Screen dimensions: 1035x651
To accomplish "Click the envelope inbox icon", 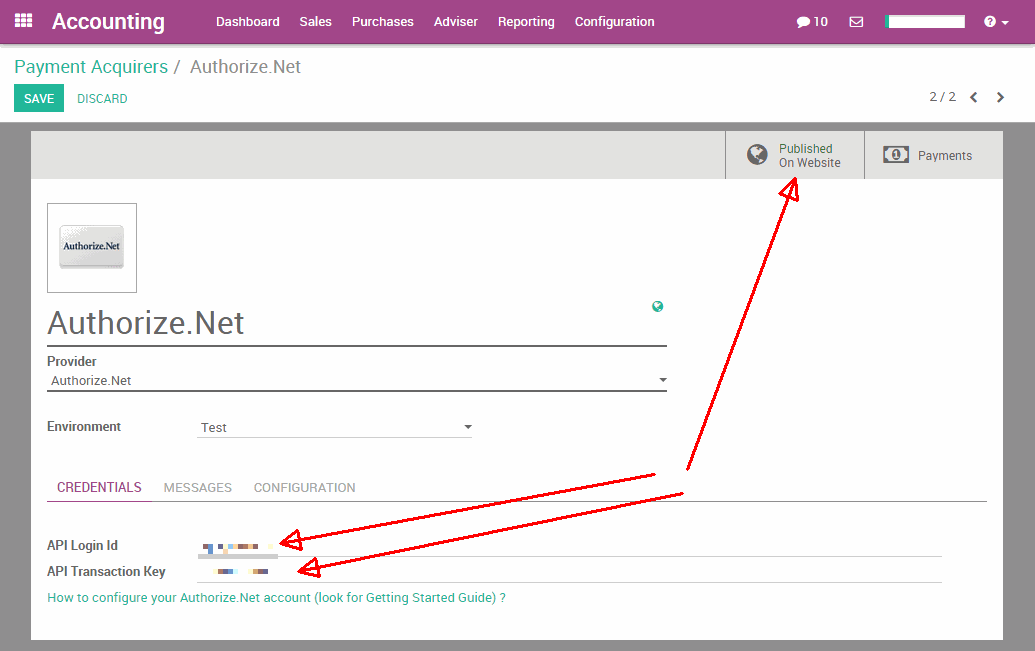I will pos(856,22).
